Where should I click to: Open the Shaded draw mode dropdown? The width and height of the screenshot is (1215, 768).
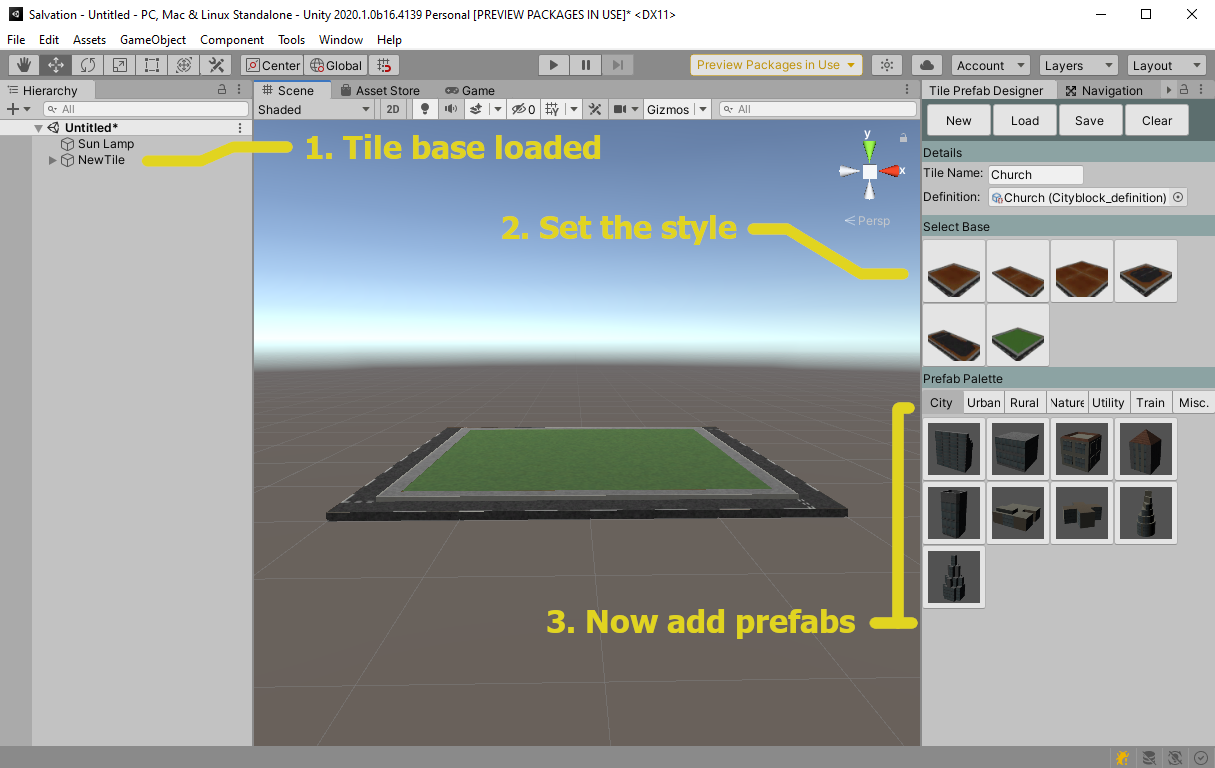pos(314,109)
